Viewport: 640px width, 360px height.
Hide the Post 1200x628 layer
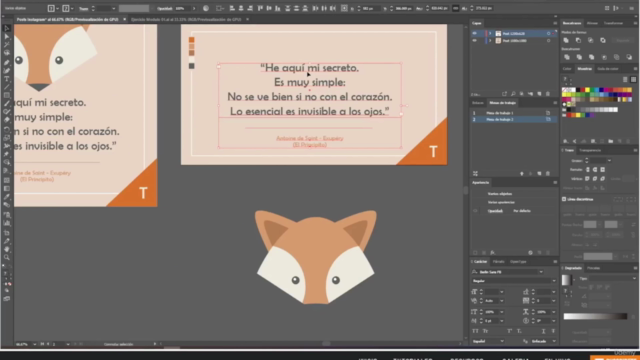[474, 33]
